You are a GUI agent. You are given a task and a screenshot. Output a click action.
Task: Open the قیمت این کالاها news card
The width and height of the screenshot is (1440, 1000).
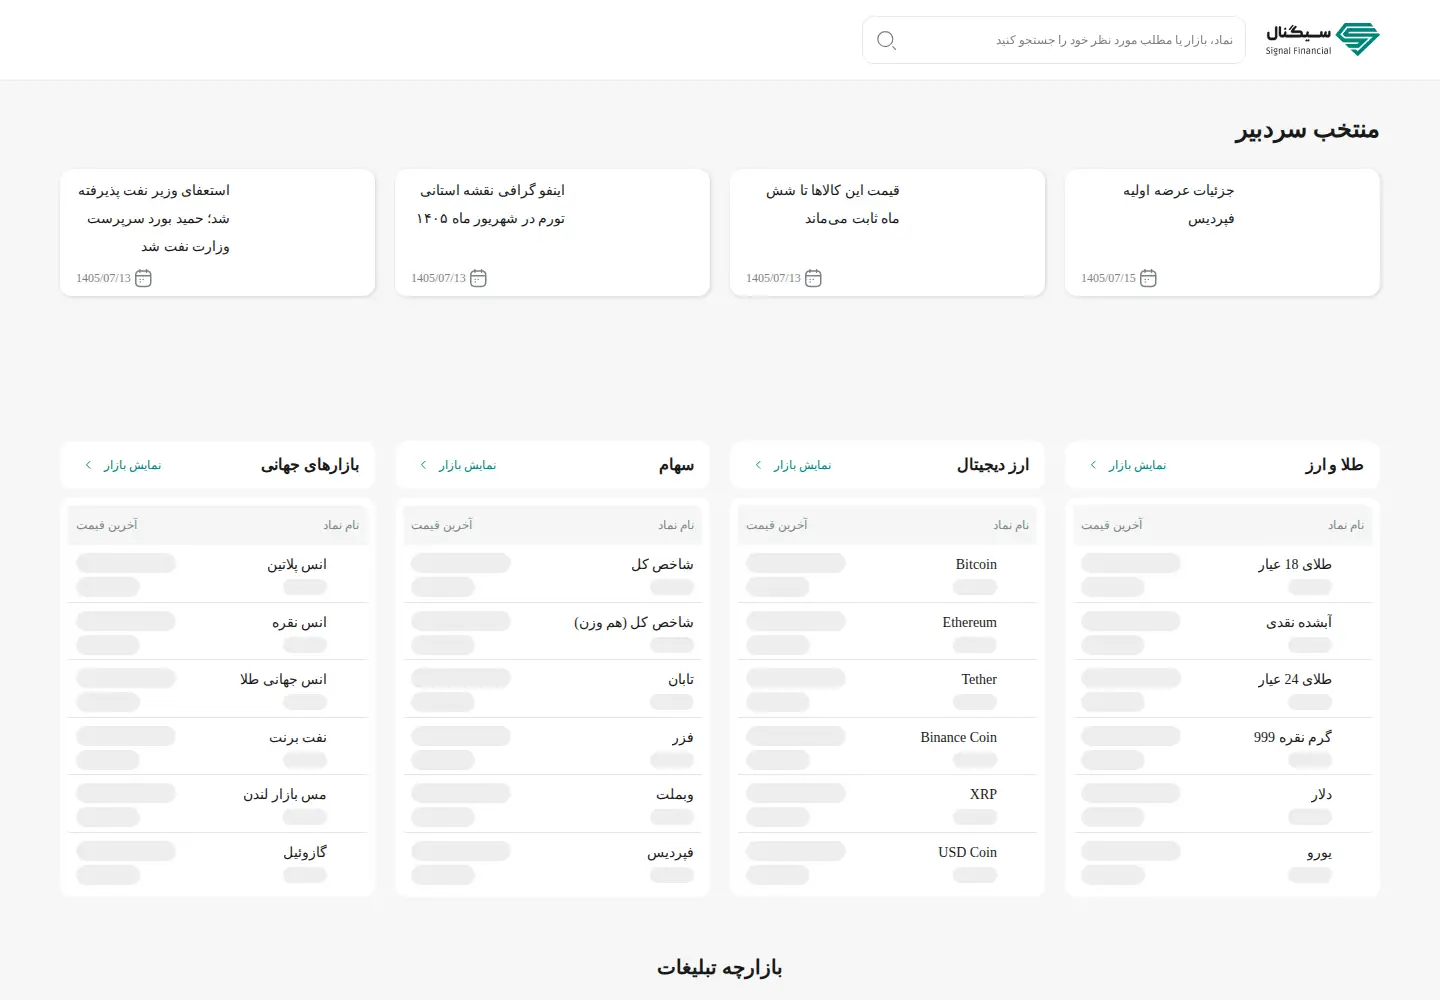coord(887,232)
